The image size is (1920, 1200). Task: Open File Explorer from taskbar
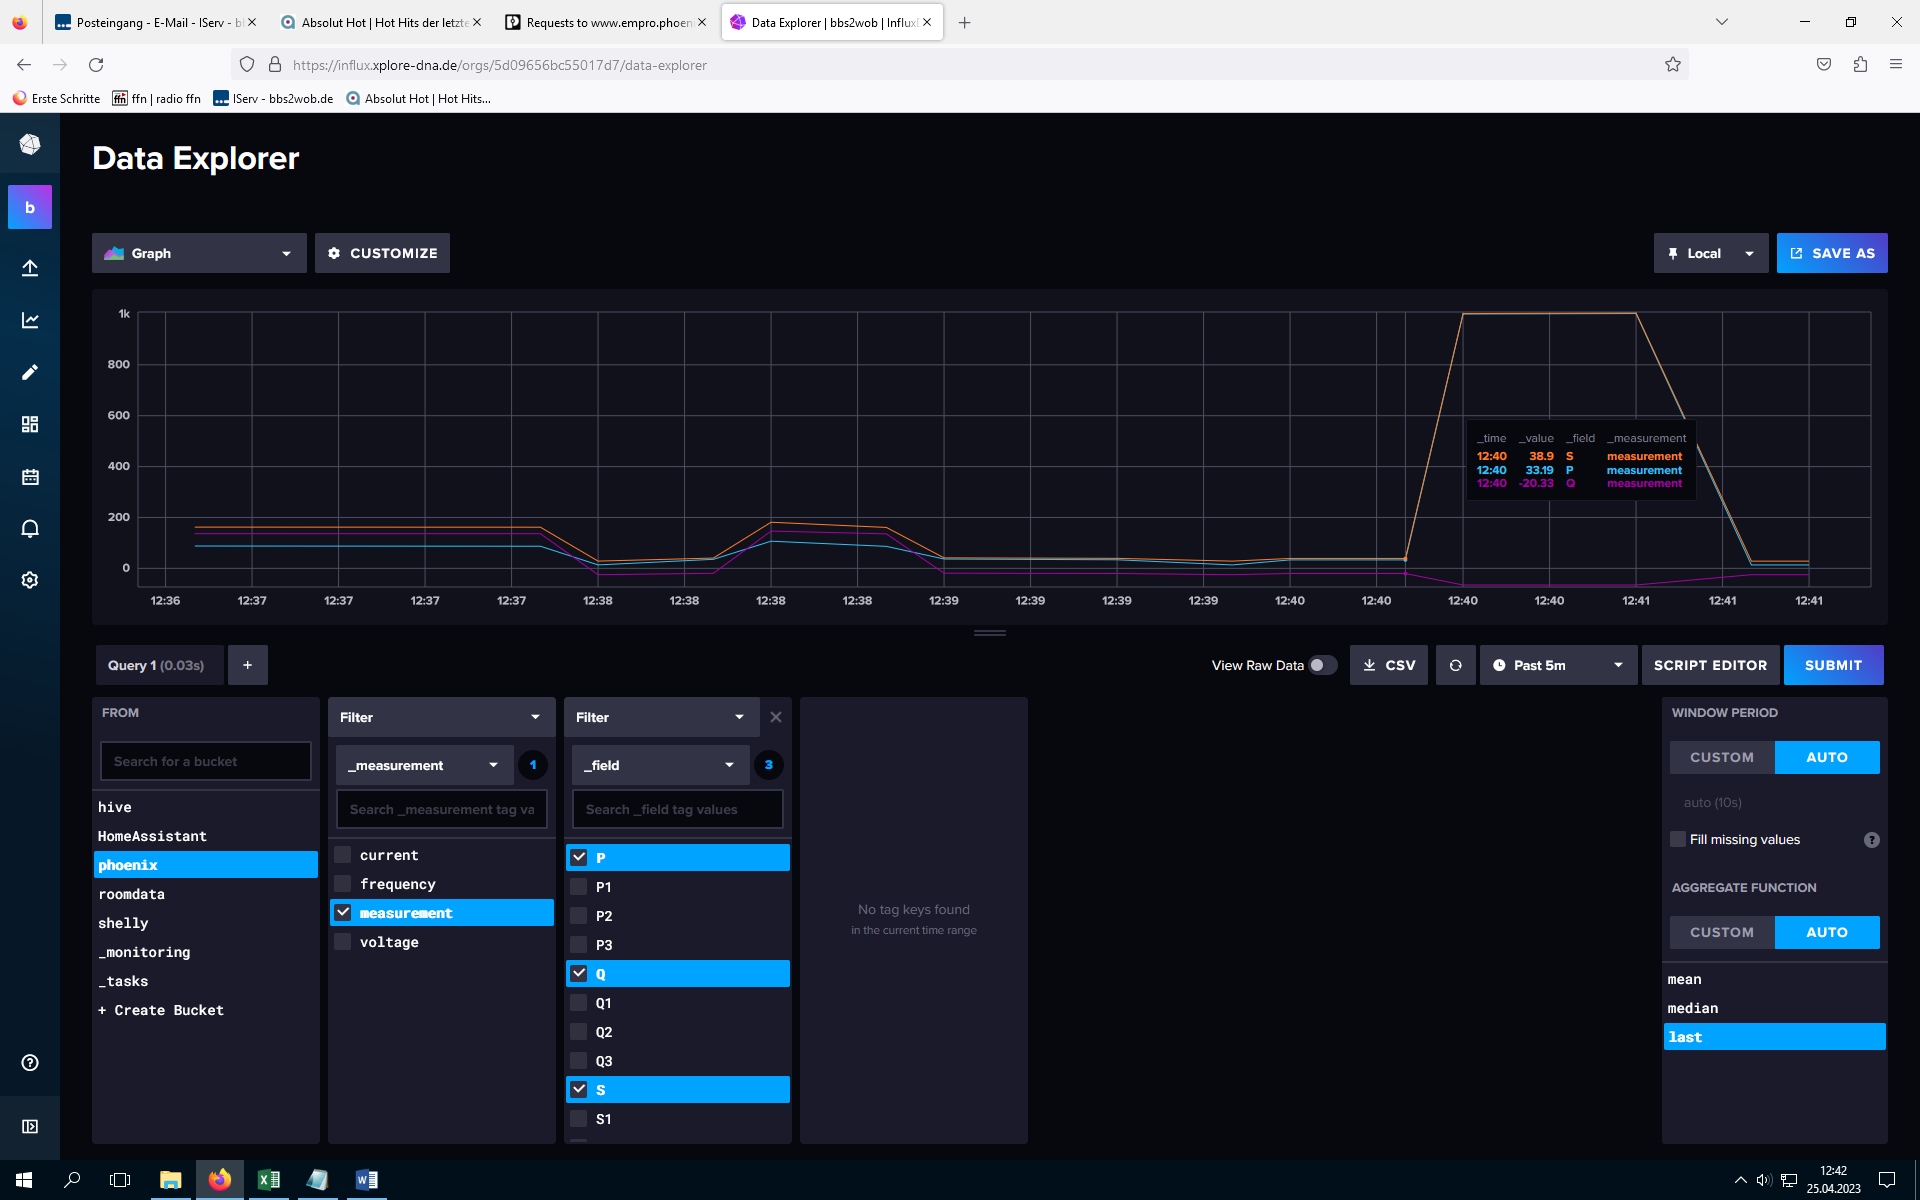coord(171,1180)
